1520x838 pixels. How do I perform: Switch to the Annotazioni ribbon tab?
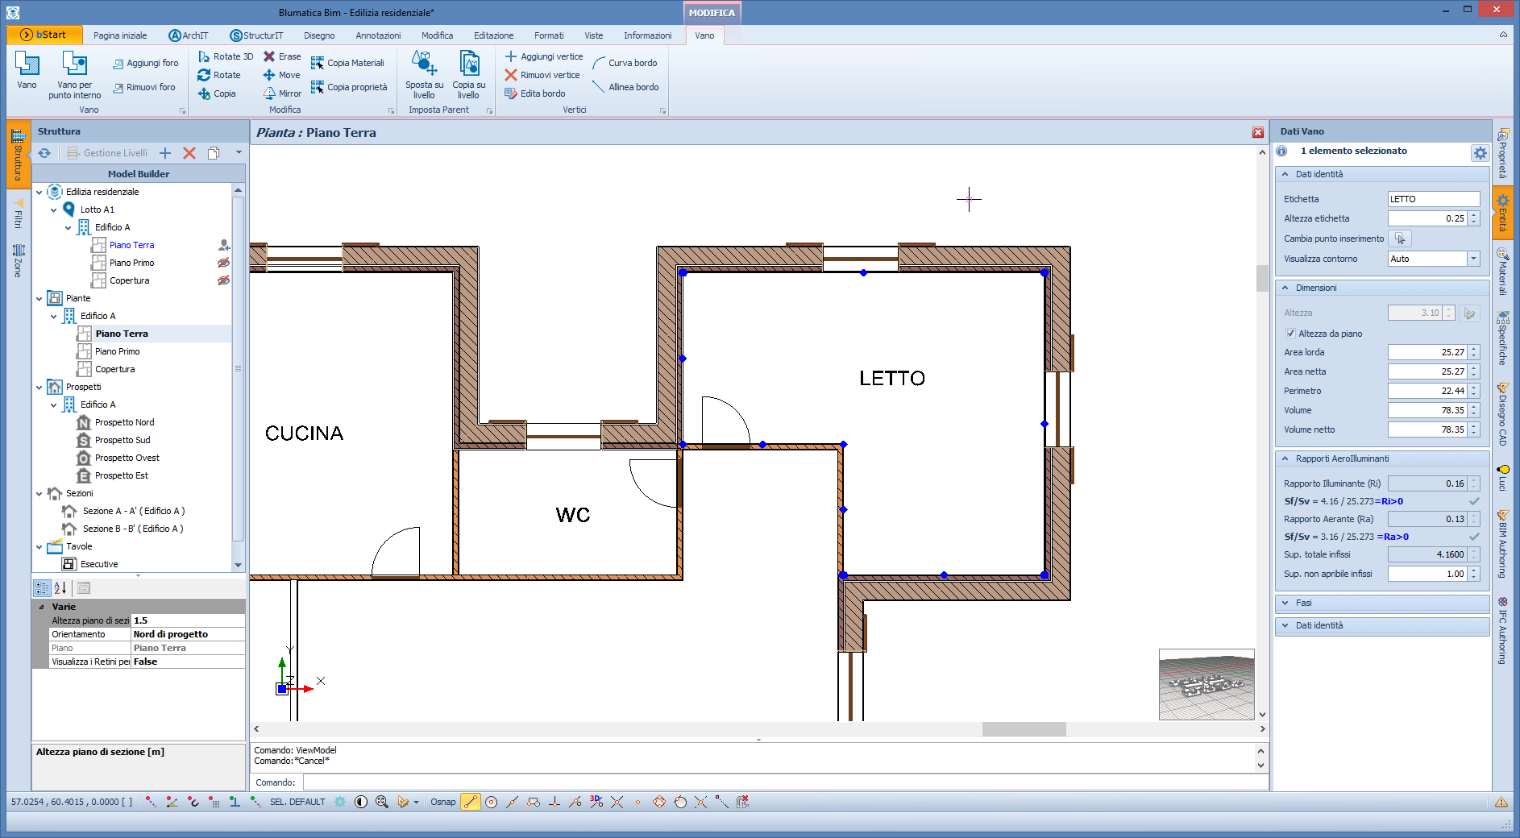(378, 35)
